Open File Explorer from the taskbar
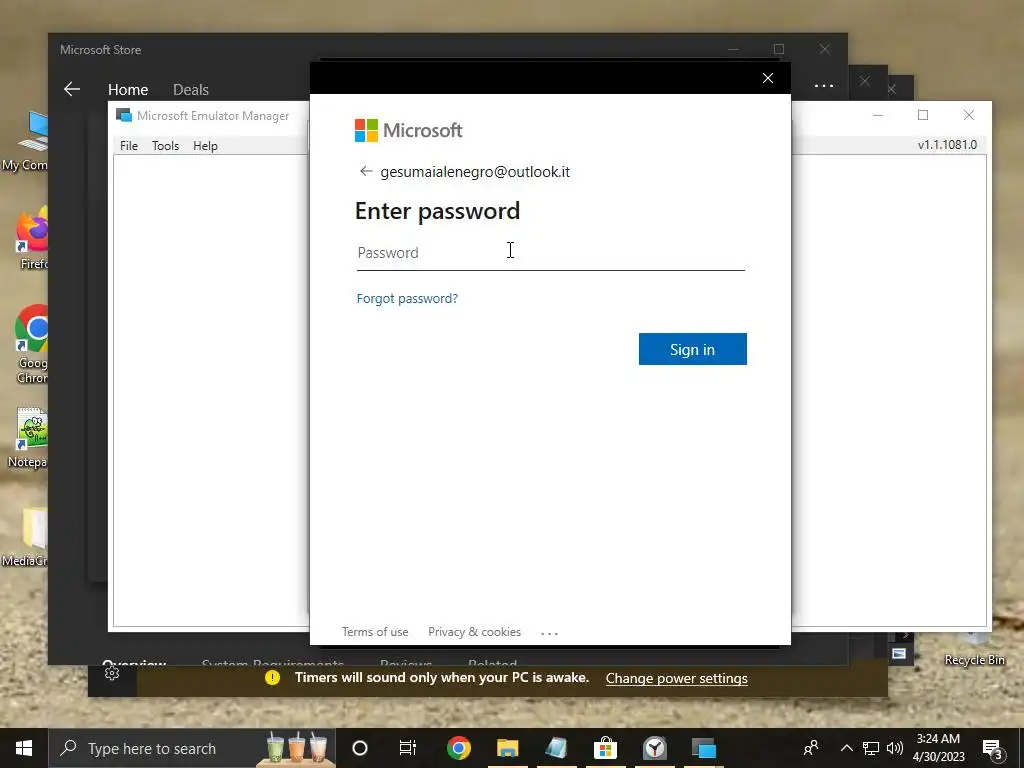The width and height of the screenshot is (1024, 768). [x=507, y=748]
